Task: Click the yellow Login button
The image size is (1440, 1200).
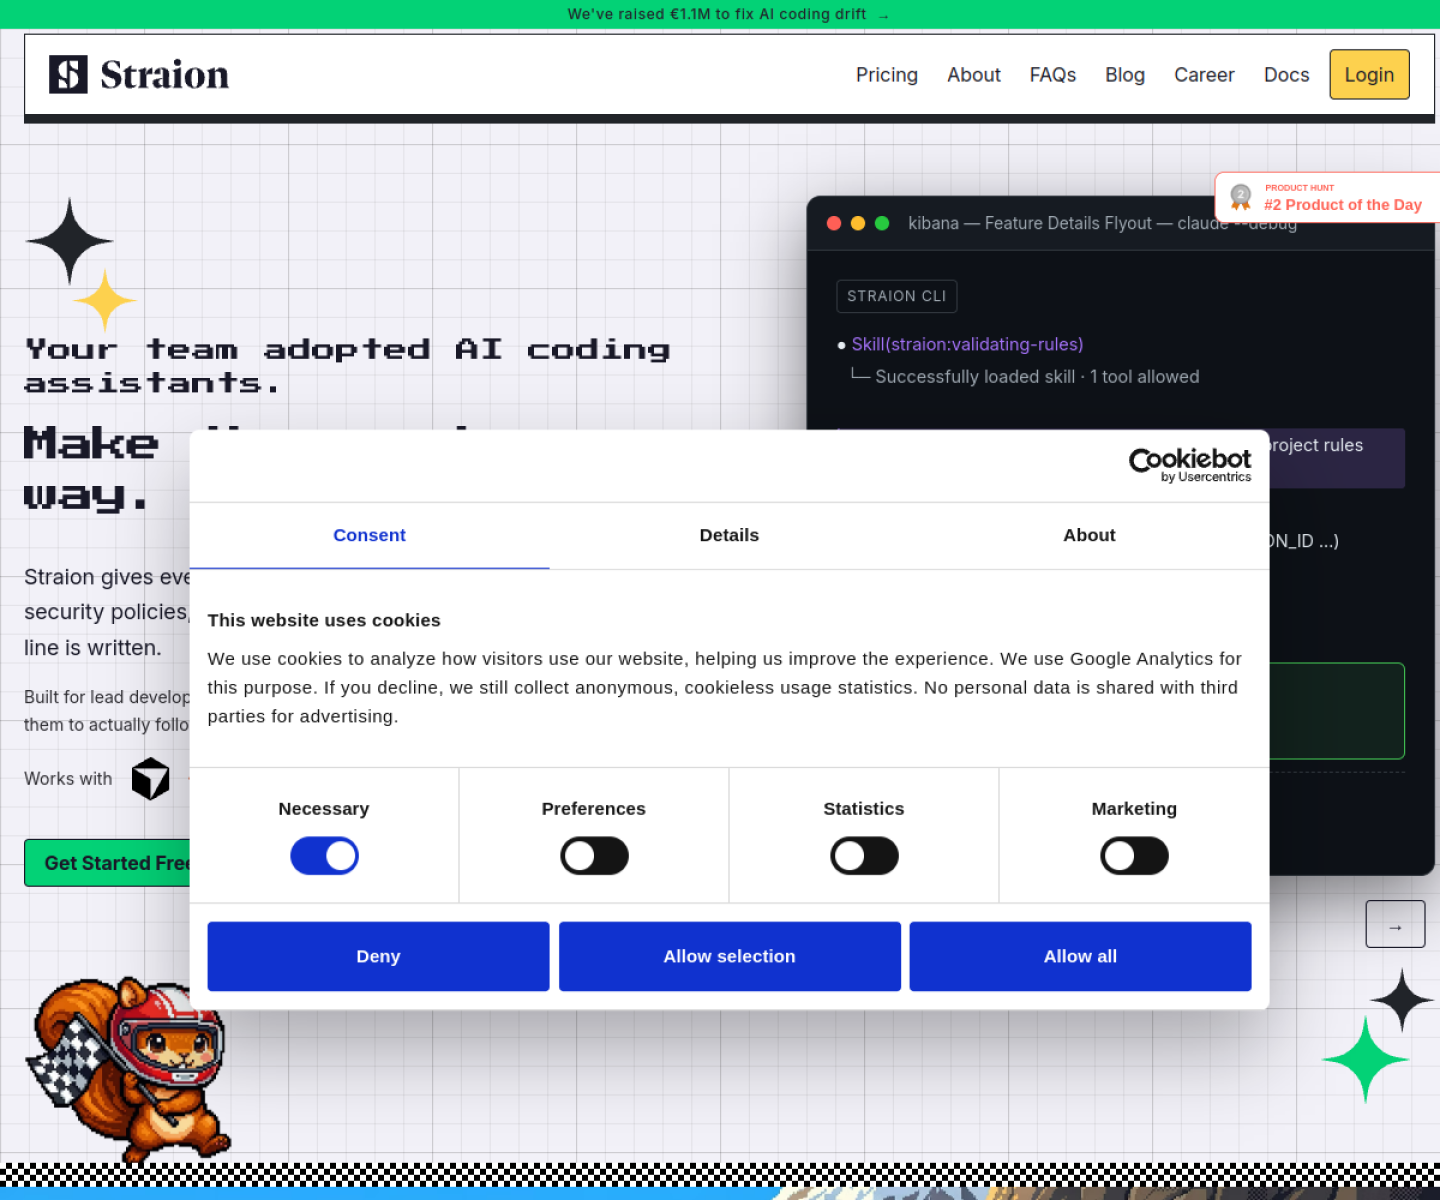Action: [1369, 75]
